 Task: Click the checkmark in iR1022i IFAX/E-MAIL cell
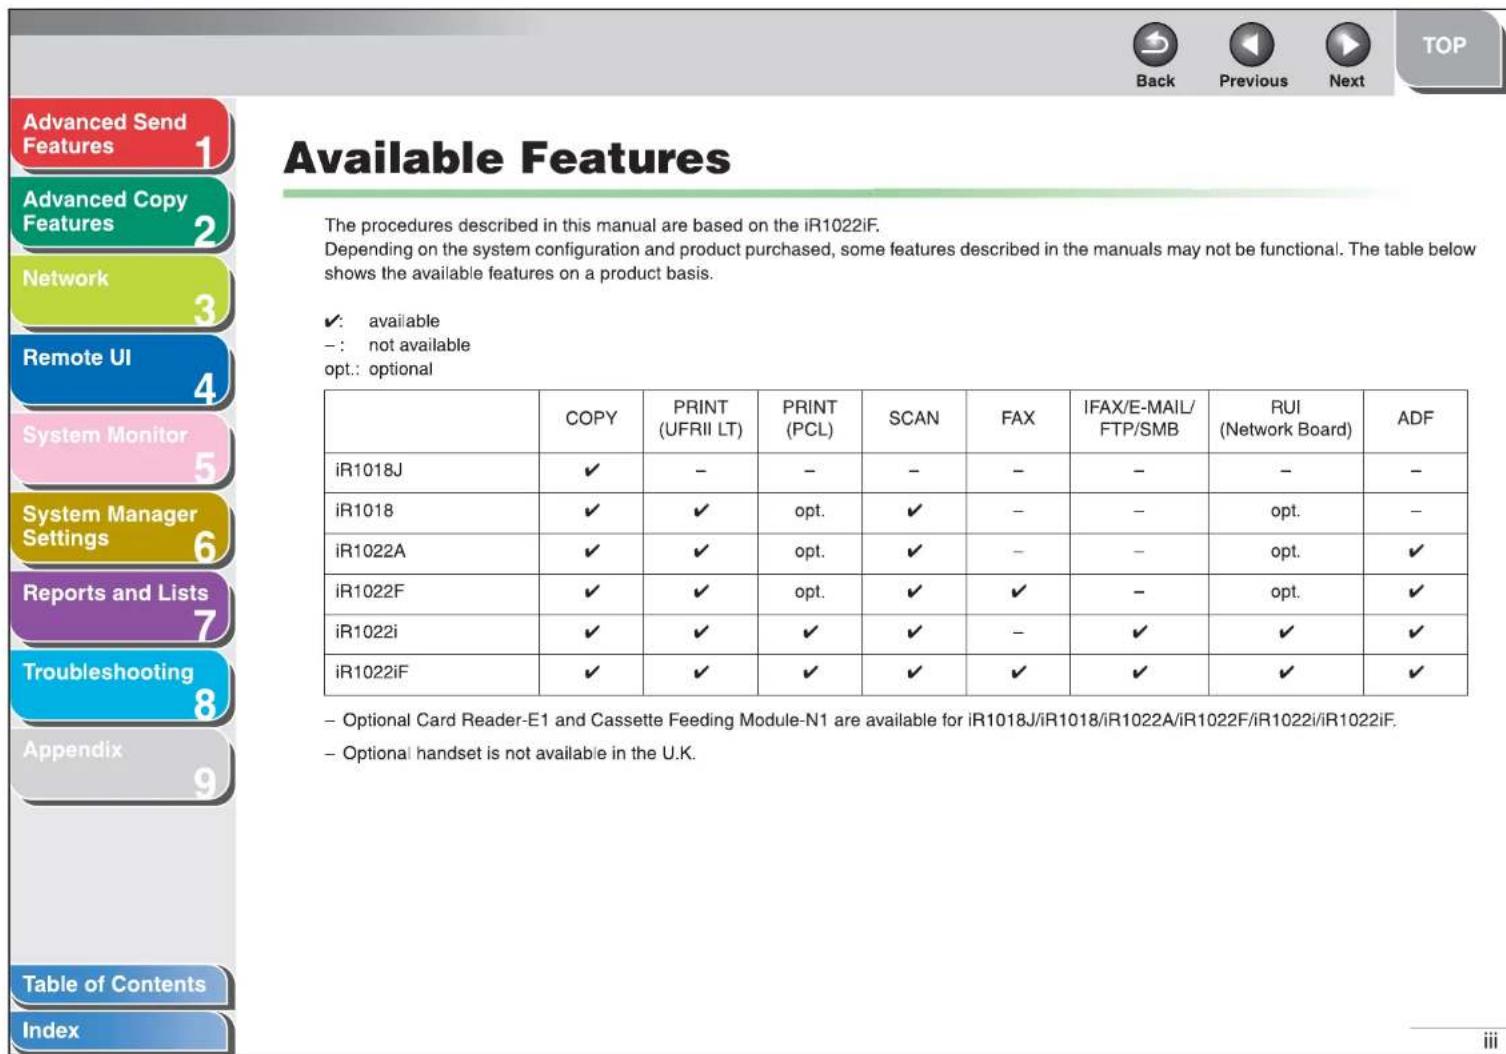pos(1139,632)
